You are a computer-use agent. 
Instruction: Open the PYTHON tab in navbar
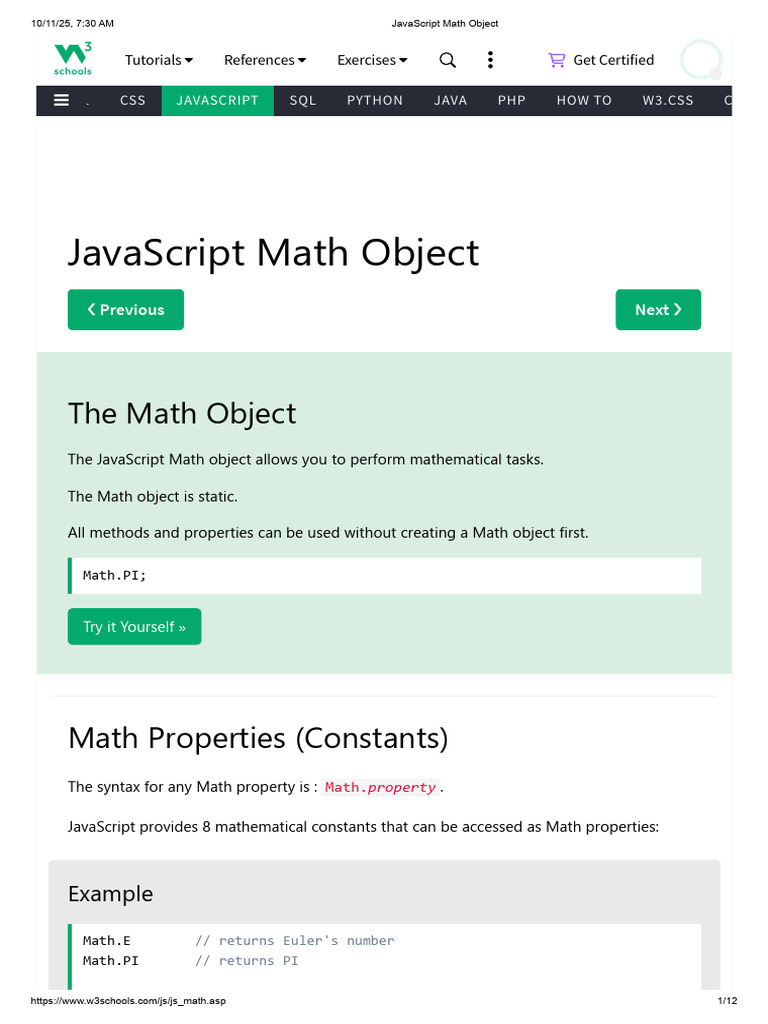coord(375,101)
